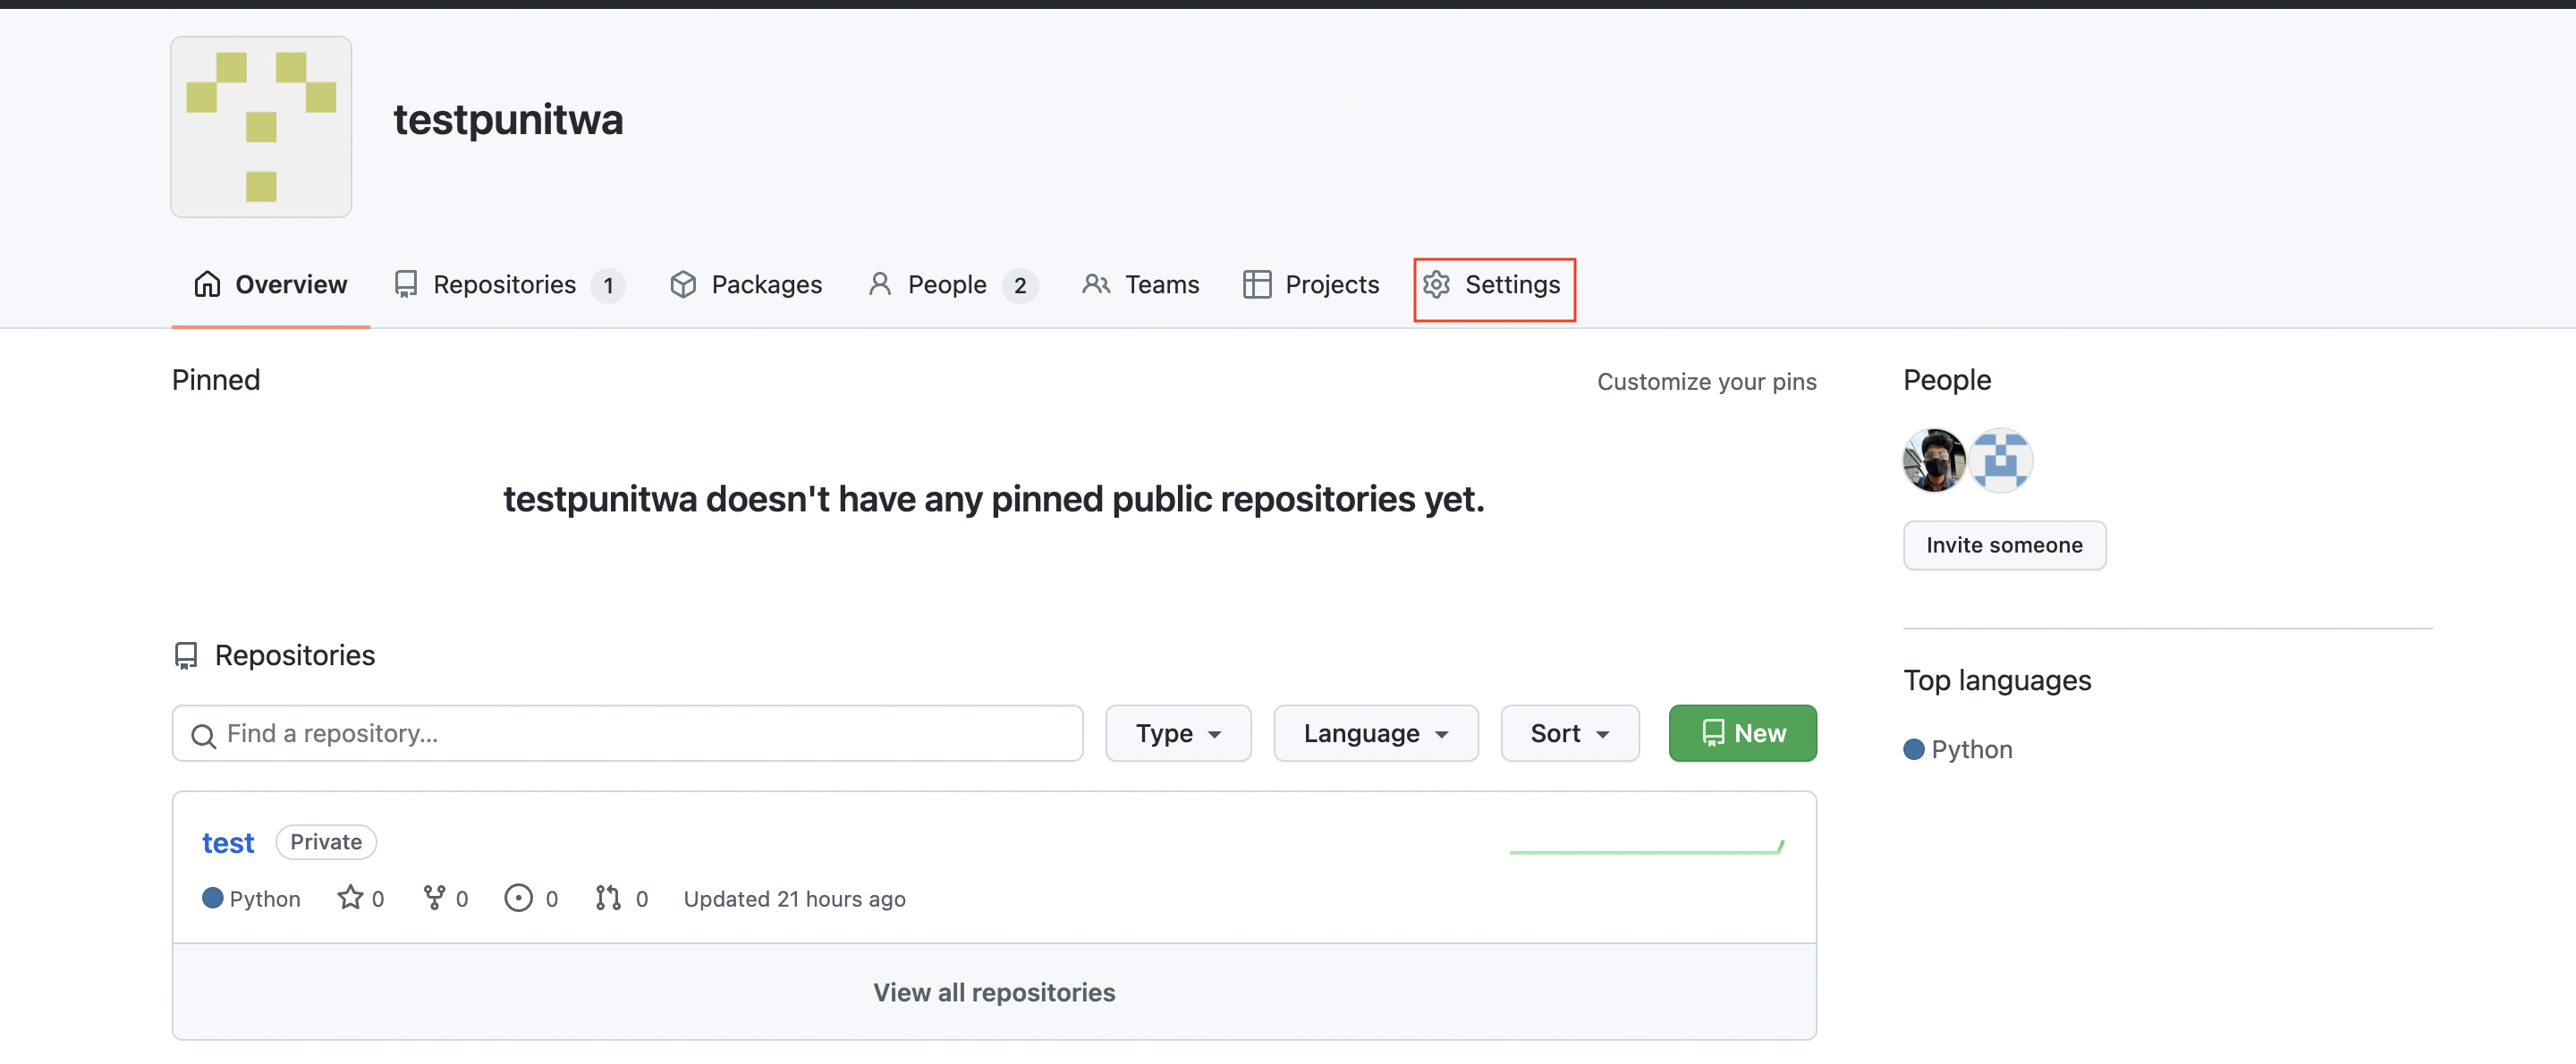
Task: Open the Sort dropdown
Action: click(x=1568, y=733)
